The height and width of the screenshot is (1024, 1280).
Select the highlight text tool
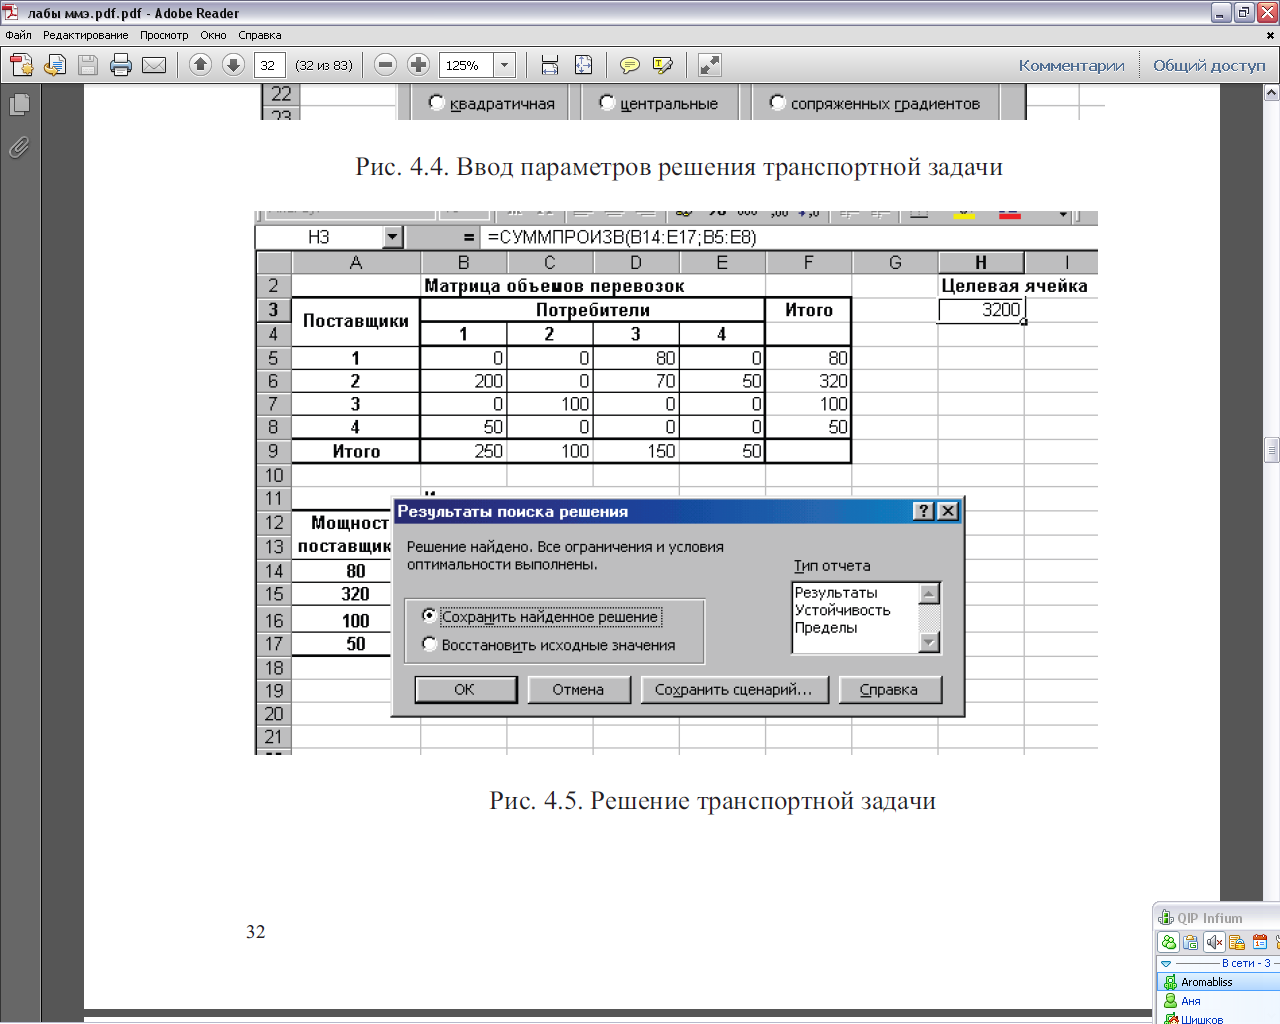662,65
